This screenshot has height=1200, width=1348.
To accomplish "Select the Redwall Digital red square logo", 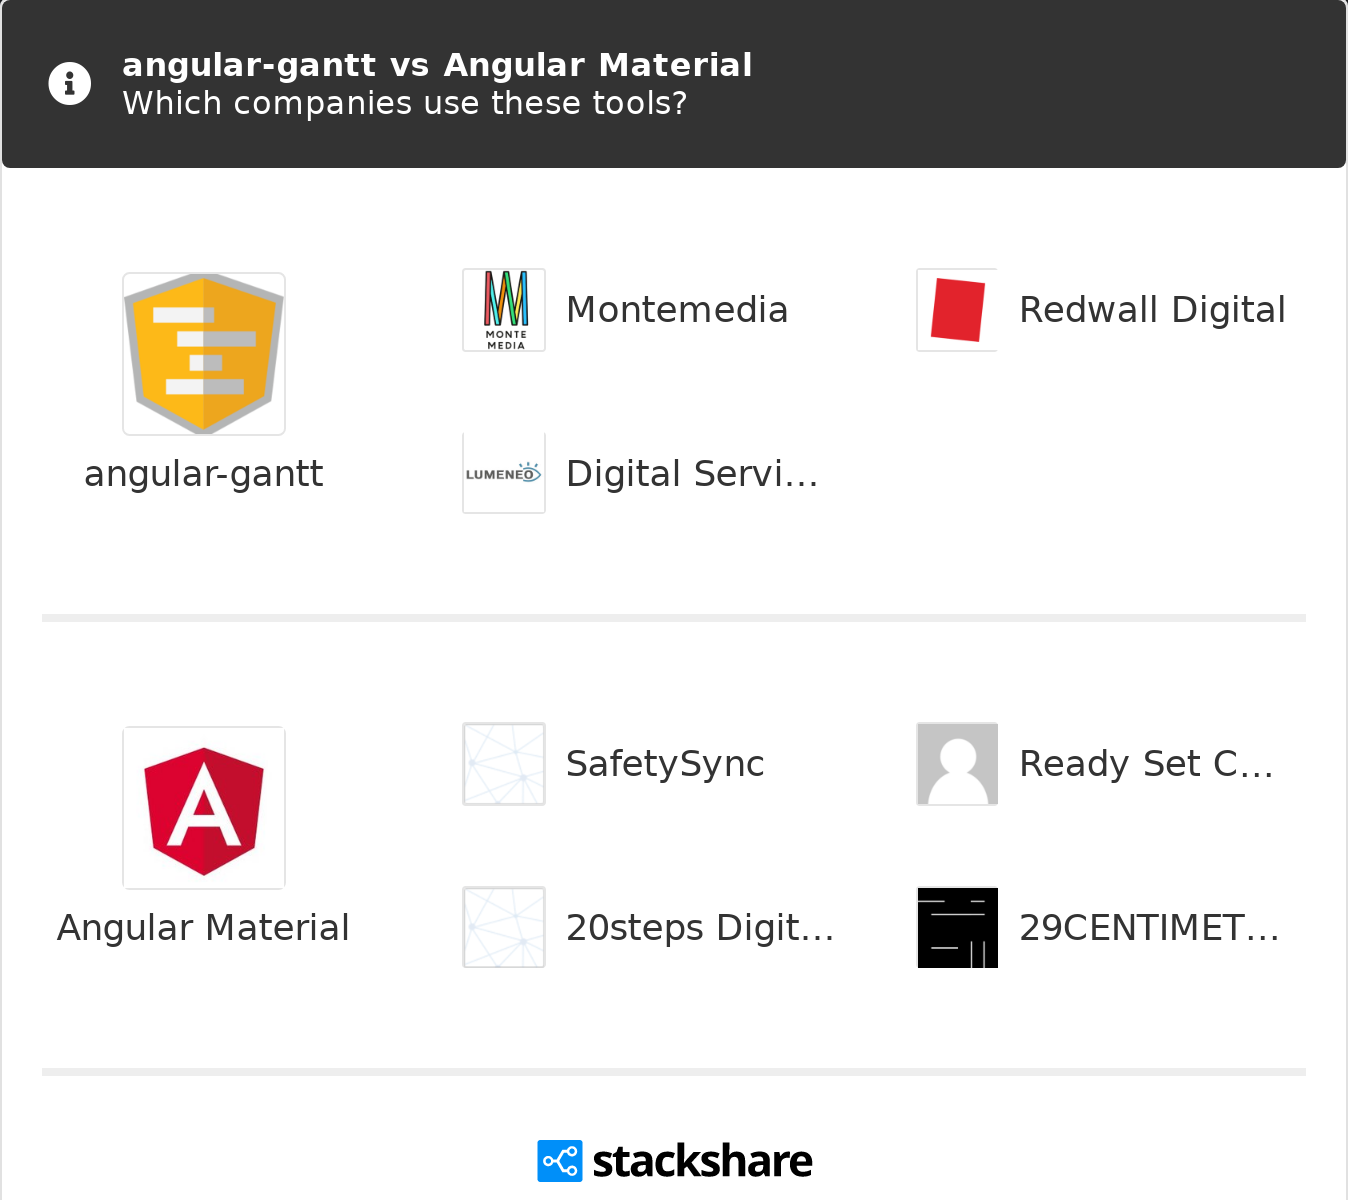I will (x=956, y=309).
